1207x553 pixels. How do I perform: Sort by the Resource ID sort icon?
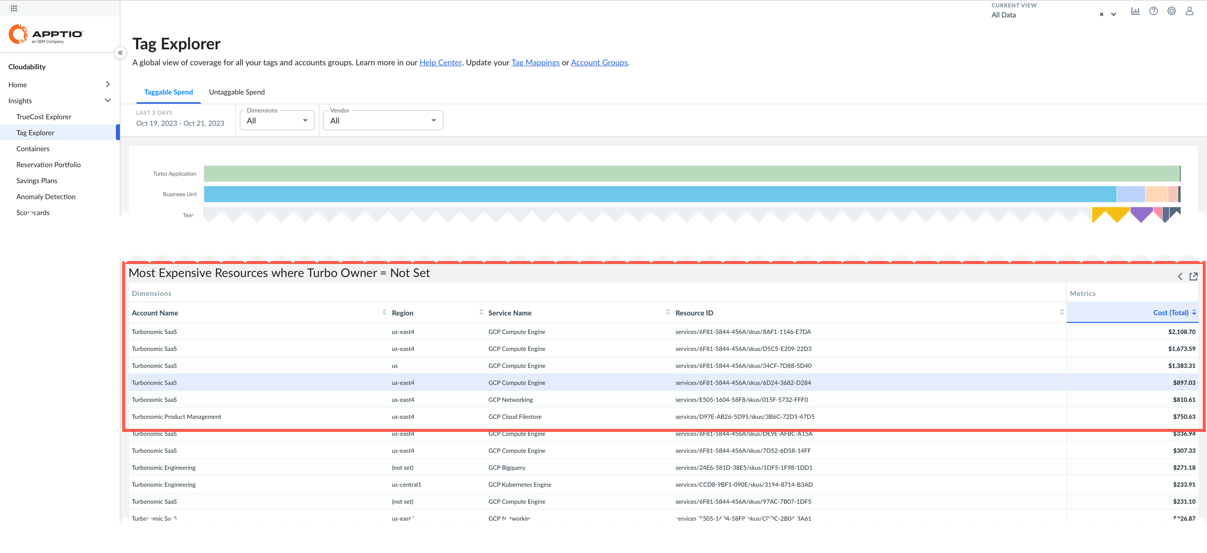click(x=1062, y=312)
